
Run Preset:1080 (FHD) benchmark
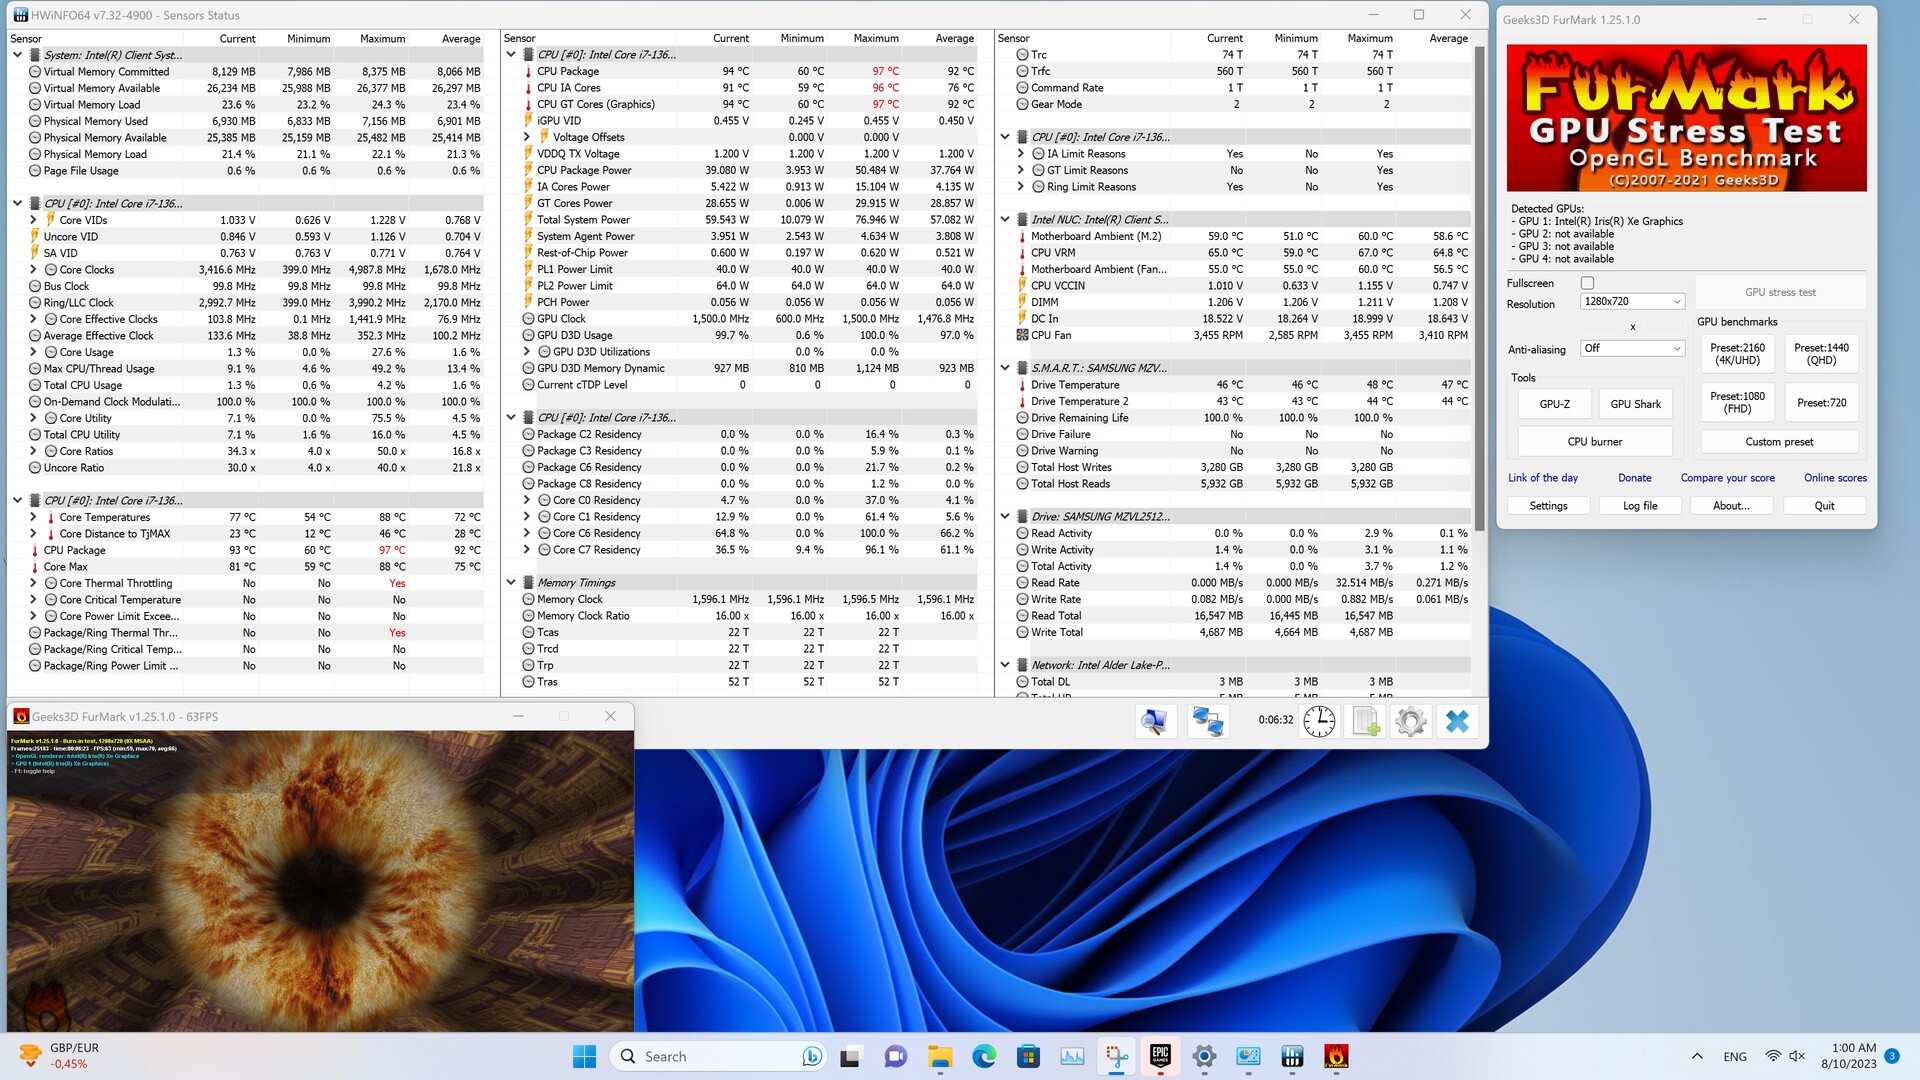click(1737, 402)
